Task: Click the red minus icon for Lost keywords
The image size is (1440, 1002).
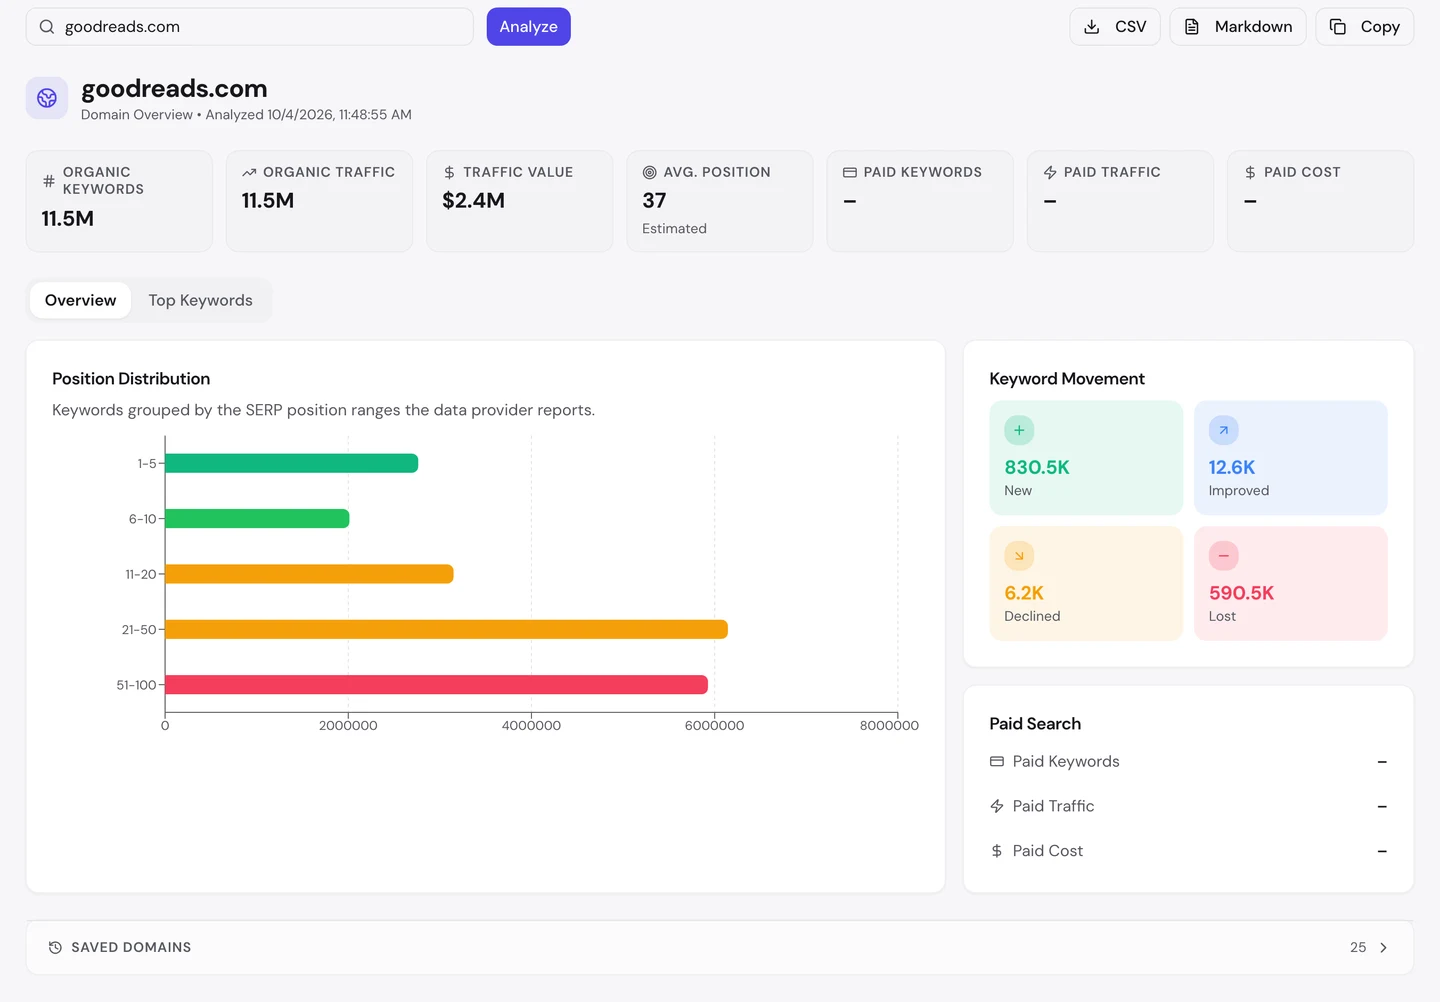Action: [x=1224, y=556]
